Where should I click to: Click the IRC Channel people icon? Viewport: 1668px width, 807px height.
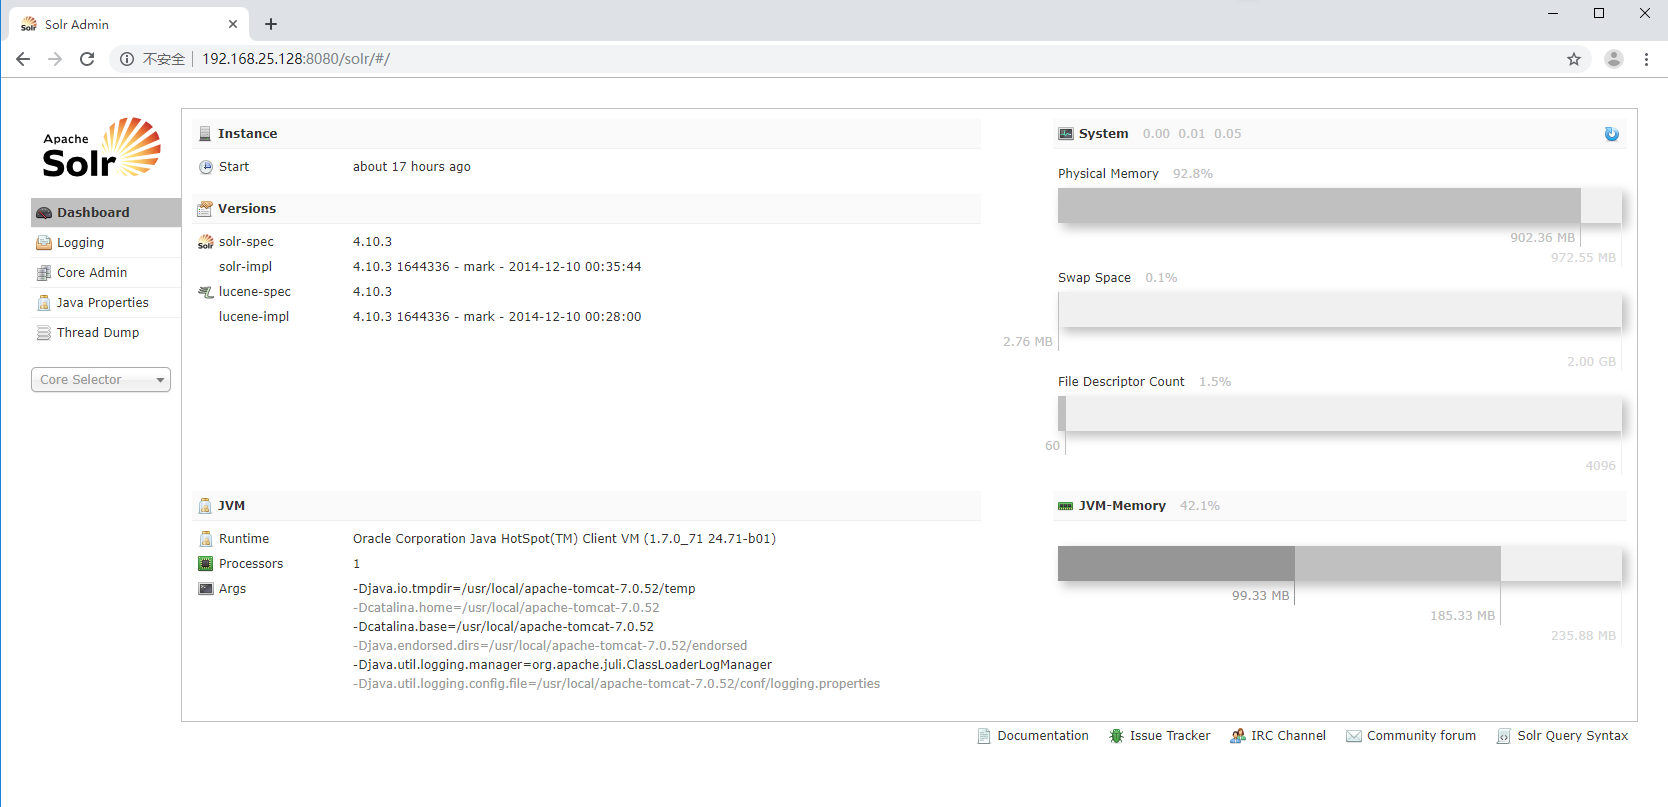coord(1238,736)
